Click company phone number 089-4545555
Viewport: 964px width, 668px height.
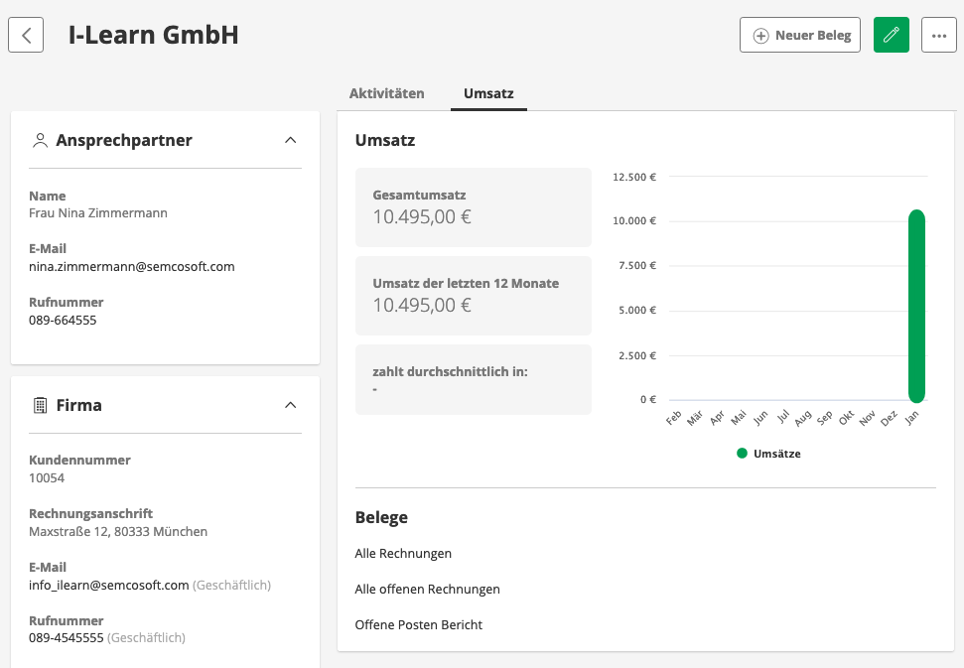(x=66, y=638)
